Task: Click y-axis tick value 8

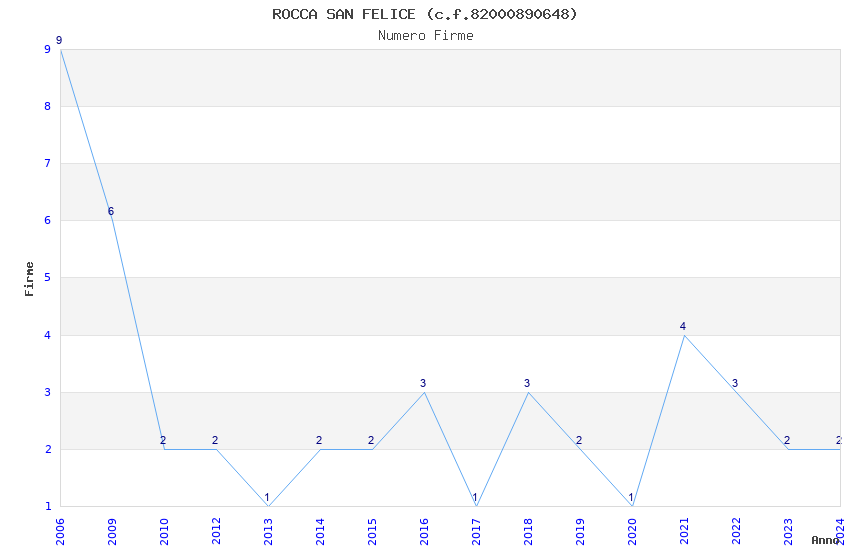Action: click(x=48, y=106)
